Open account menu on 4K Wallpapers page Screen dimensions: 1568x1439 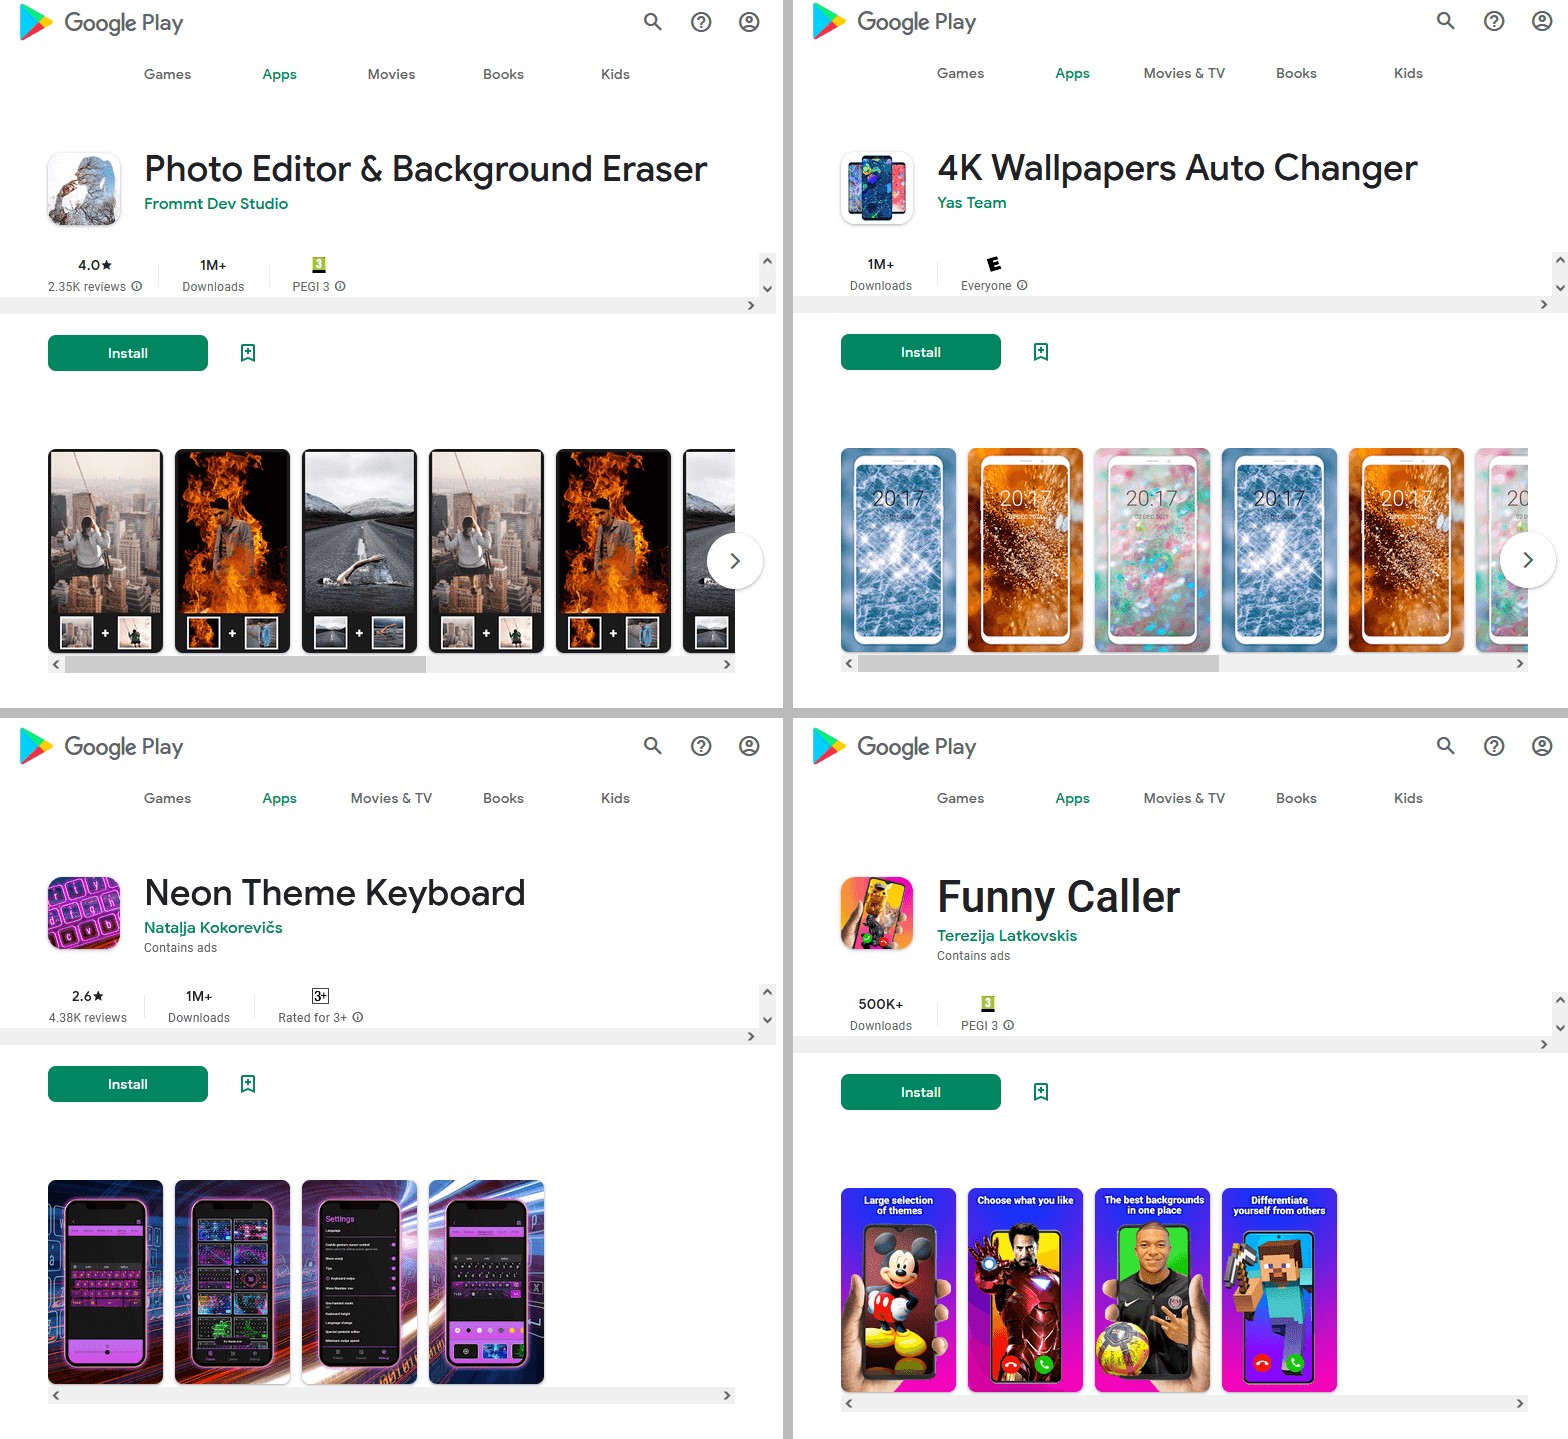(x=1542, y=21)
